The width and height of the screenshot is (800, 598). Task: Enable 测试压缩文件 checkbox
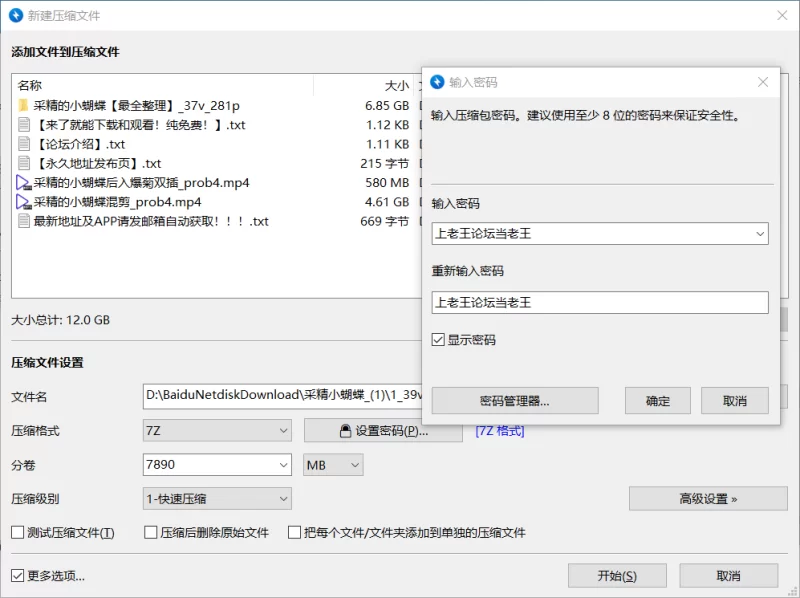17,533
